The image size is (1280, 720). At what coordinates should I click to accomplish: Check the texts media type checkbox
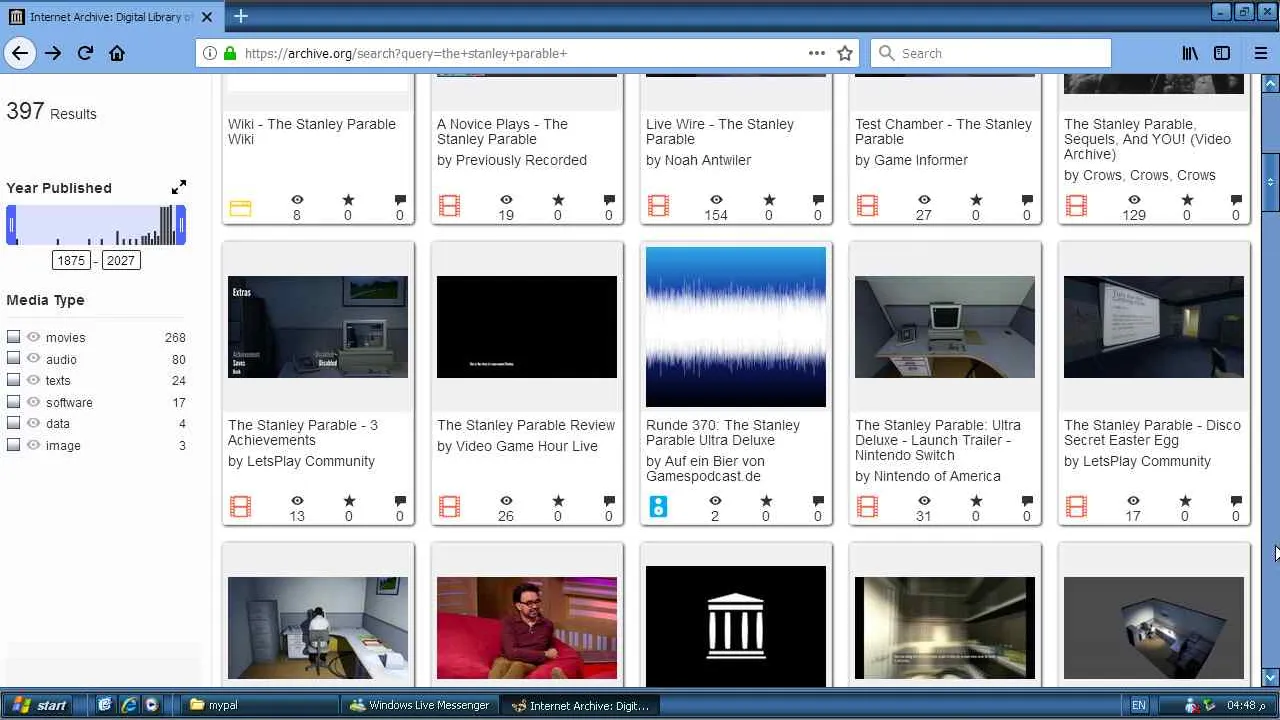(13, 380)
